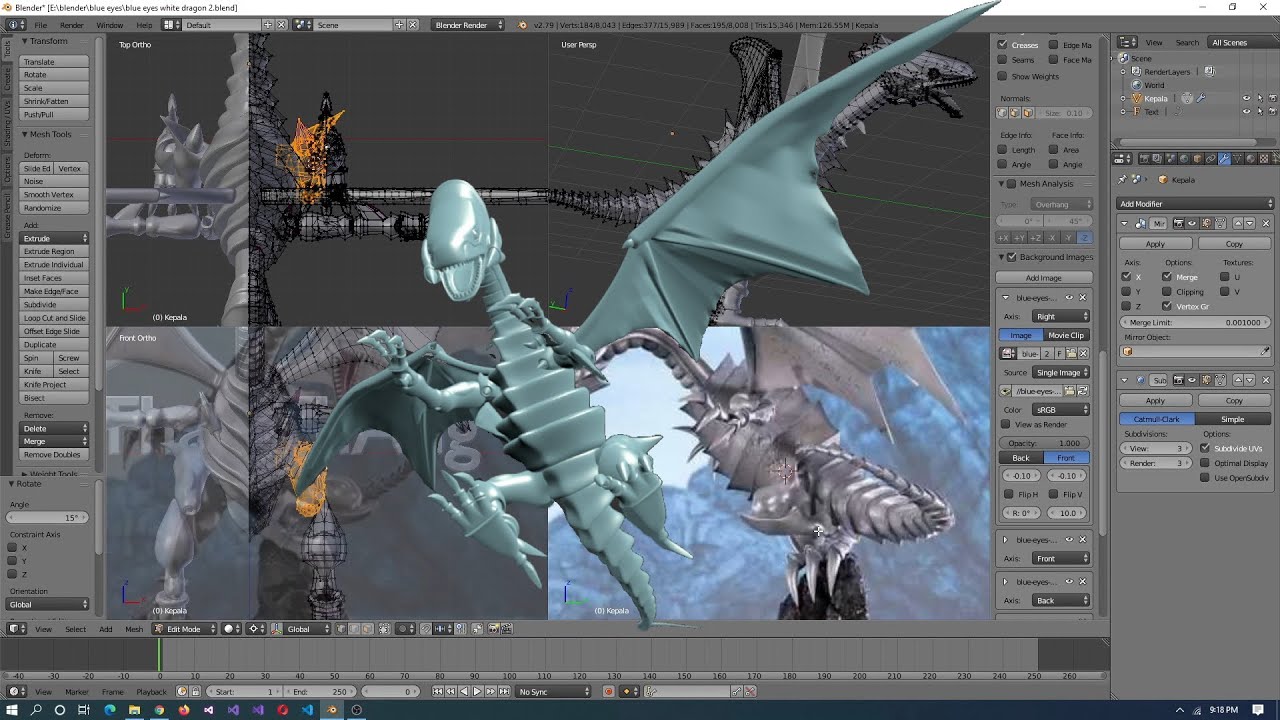Viewport: 1280px width, 720px height.
Task: Open the Render camera properties tab
Action: tap(1144, 159)
